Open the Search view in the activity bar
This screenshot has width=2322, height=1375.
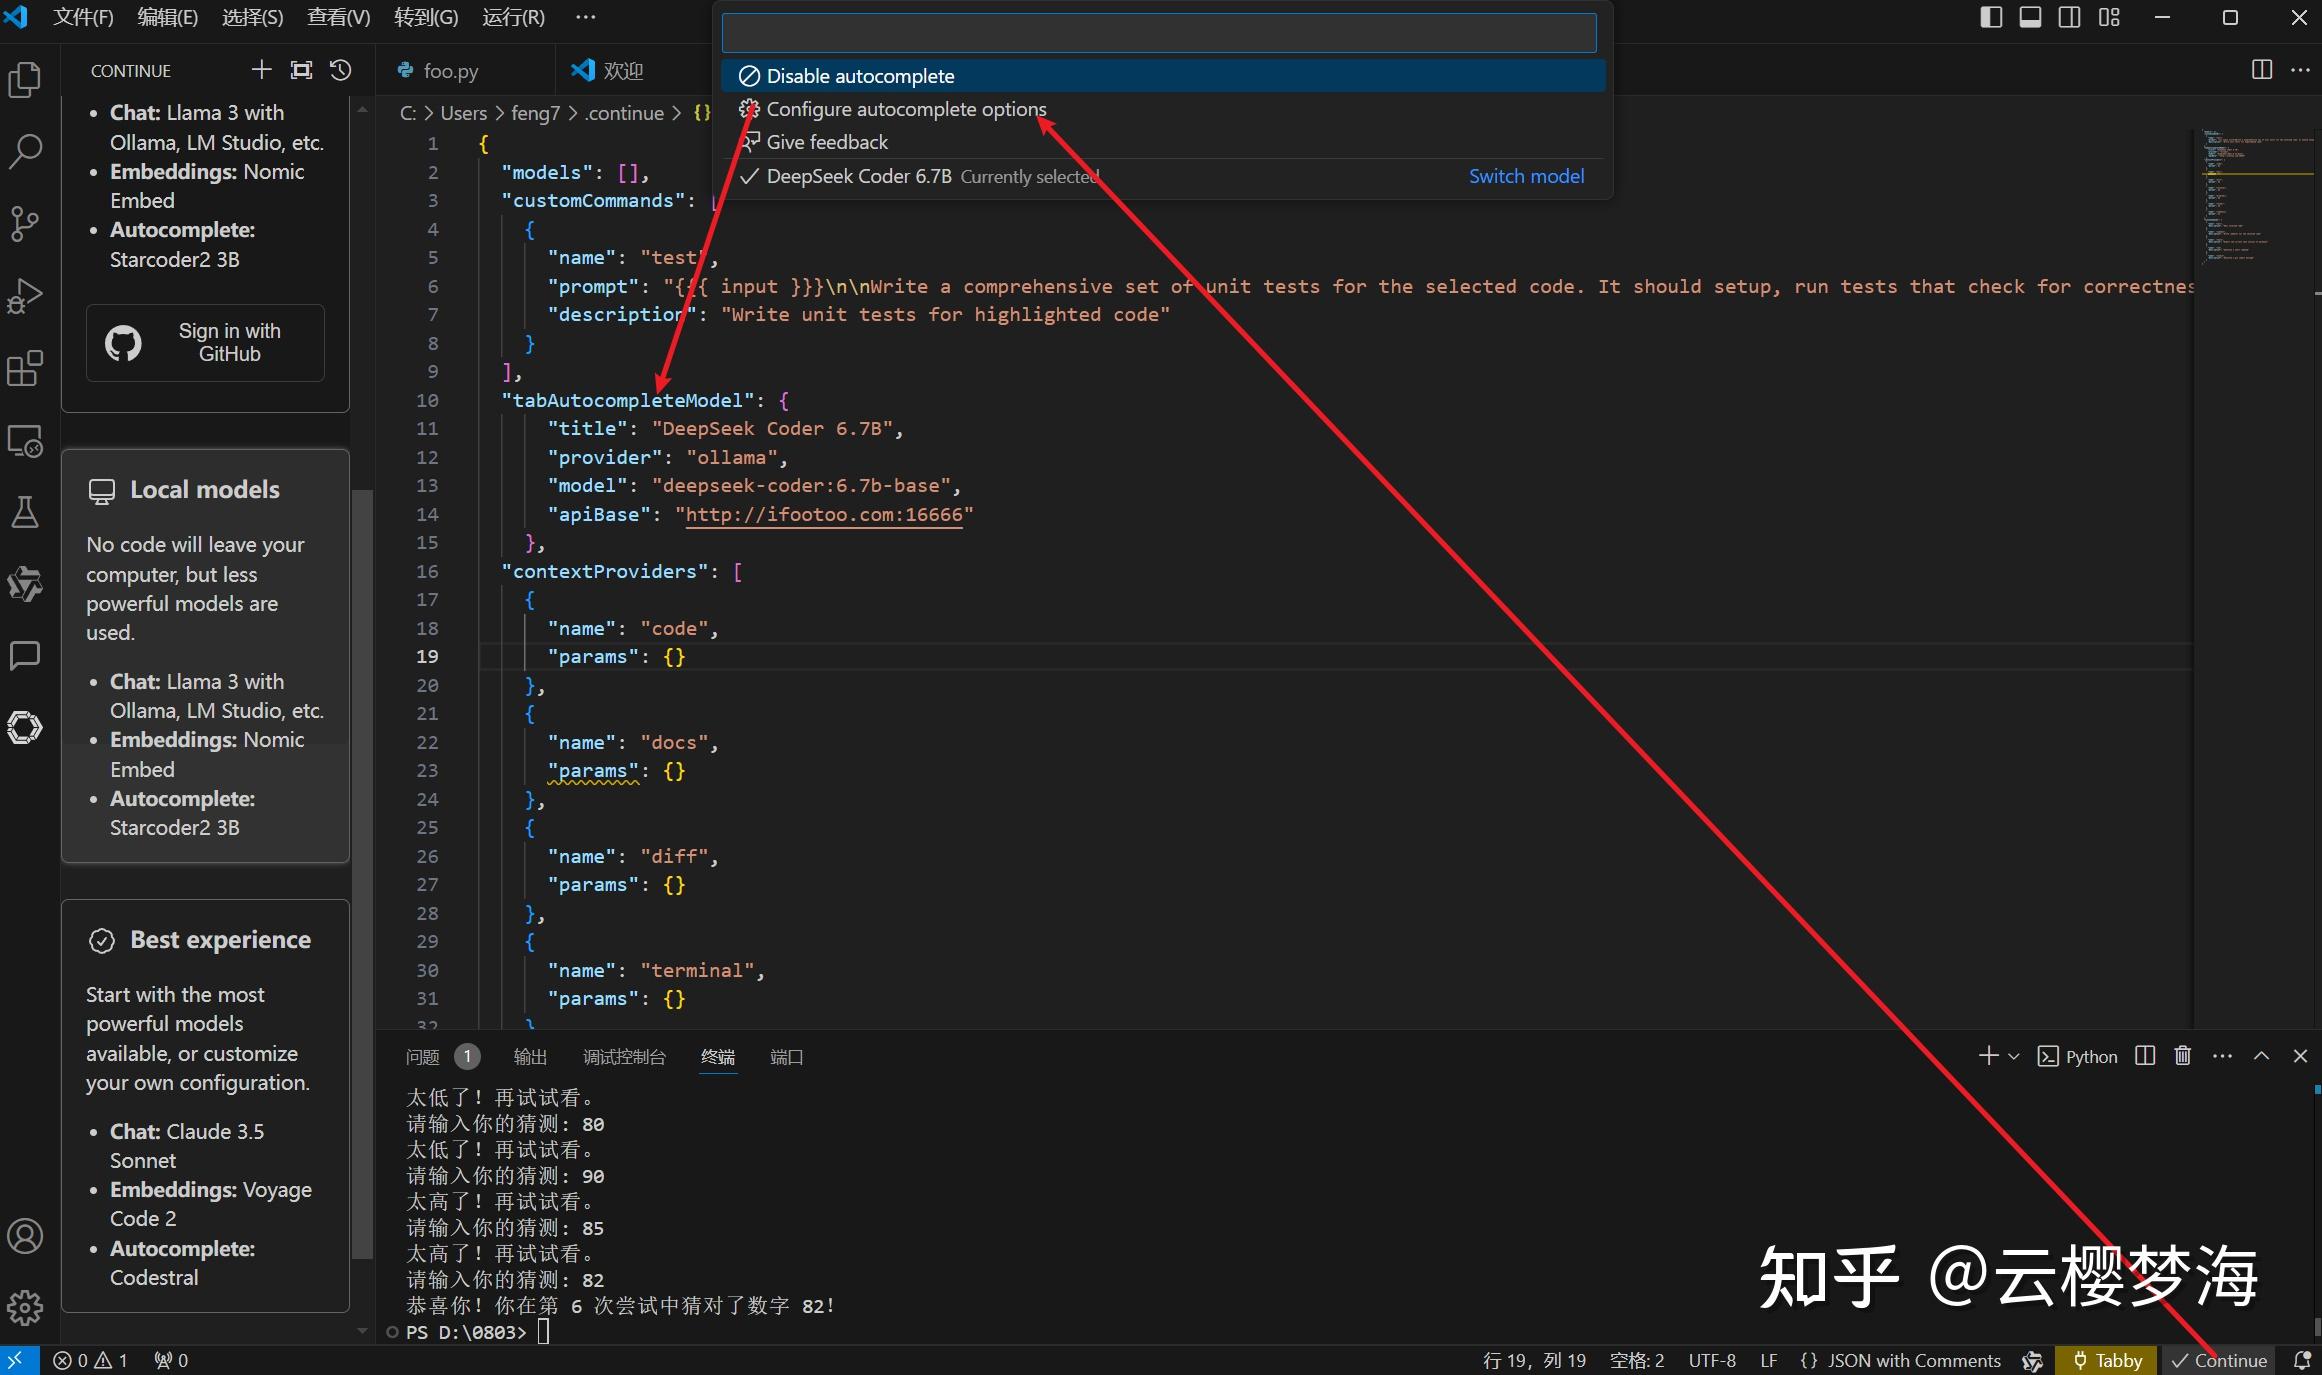click(25, 152)
